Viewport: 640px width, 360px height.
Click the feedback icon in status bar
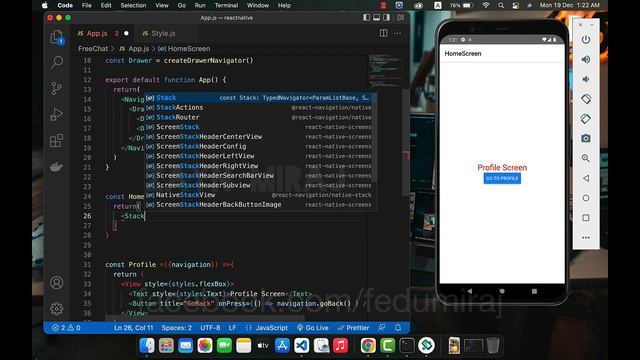[x=382, y=327]
